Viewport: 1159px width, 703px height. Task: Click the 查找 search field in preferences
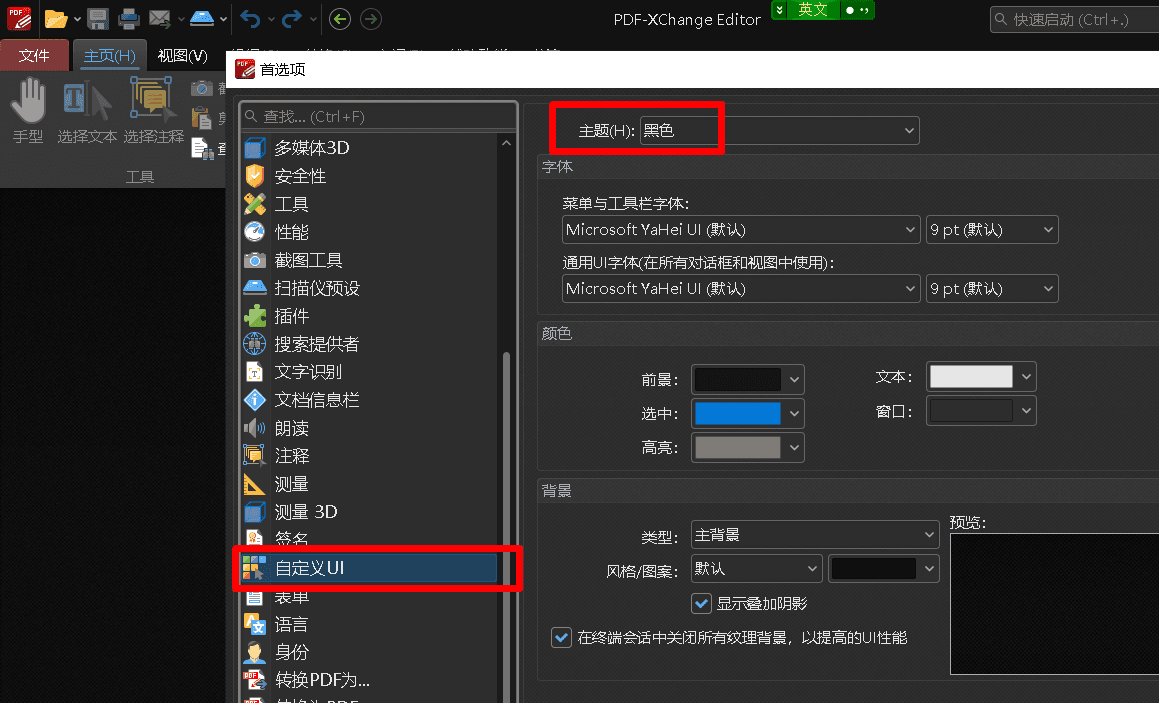tap(380, 117)
